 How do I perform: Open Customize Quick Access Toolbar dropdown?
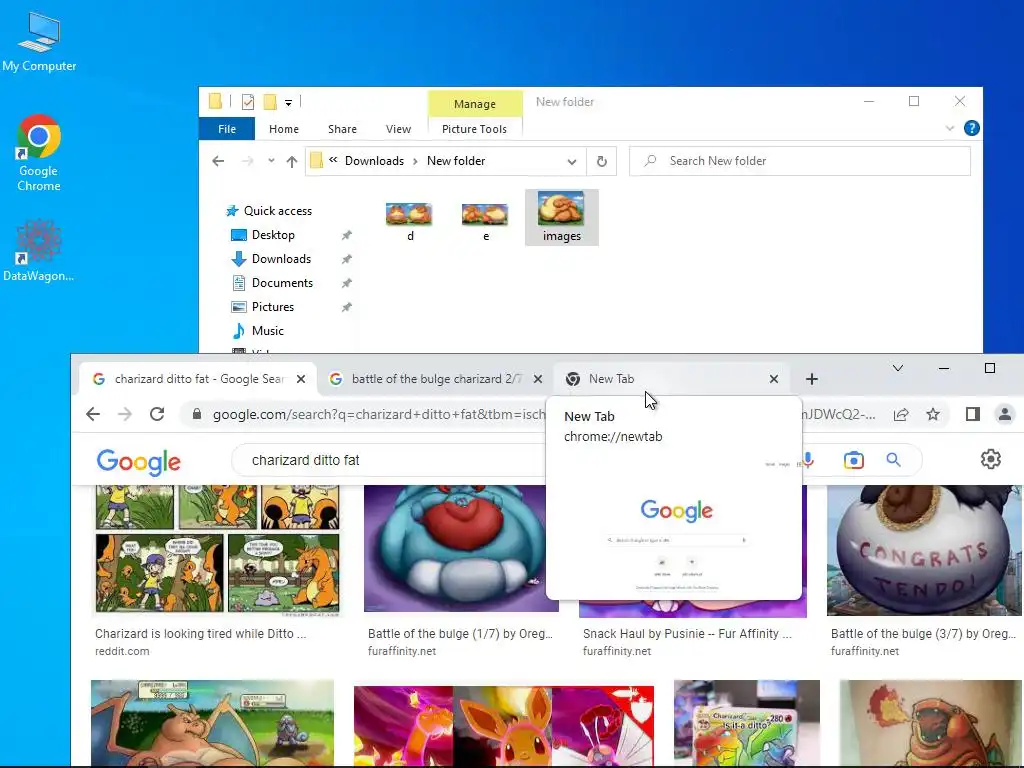pyautogui.click(x=288, y=103)
